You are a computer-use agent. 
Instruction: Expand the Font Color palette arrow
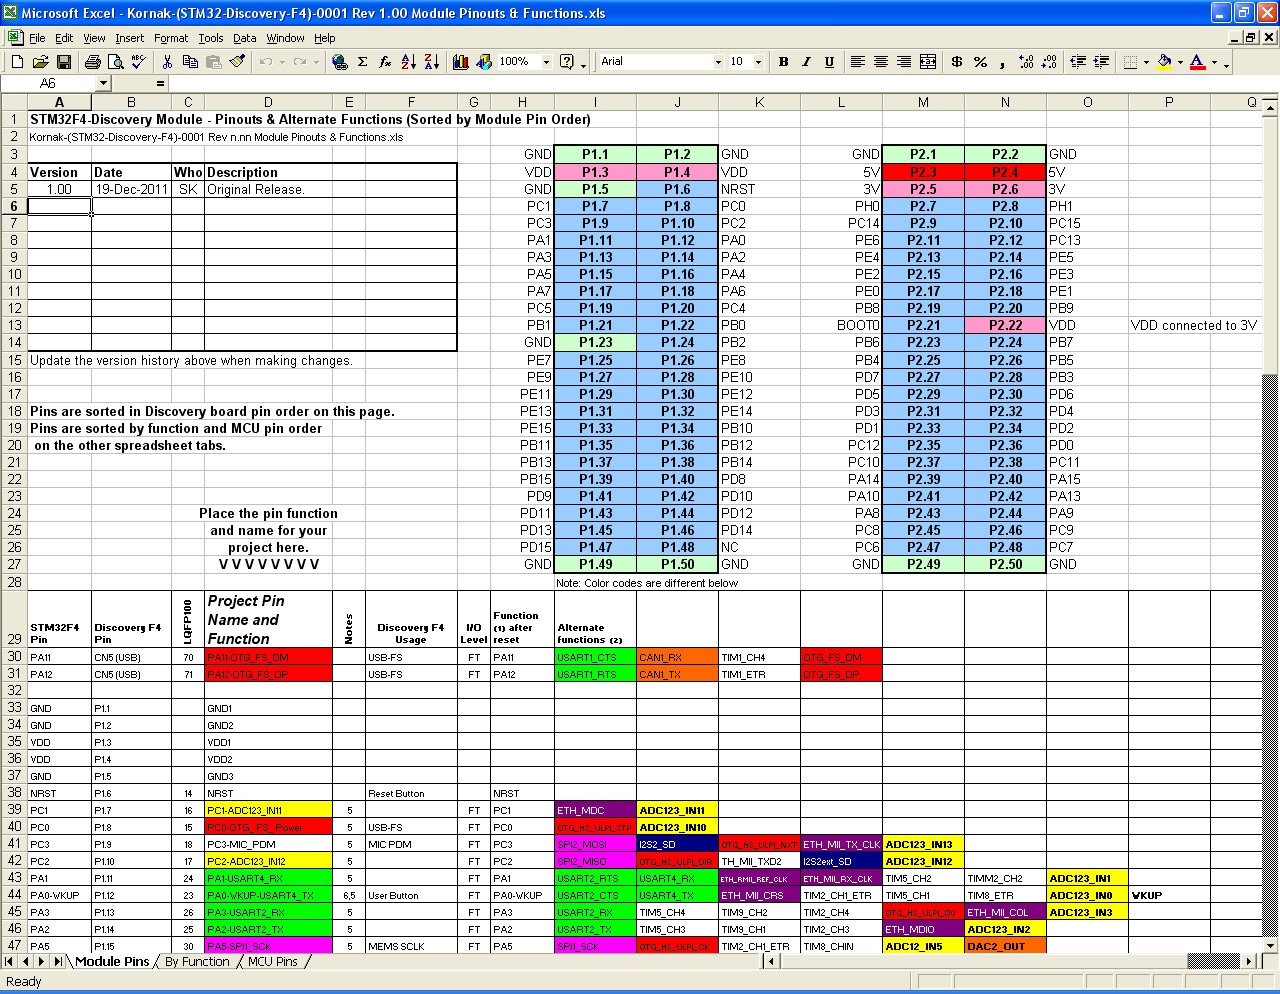click(x=1214, y=62)
